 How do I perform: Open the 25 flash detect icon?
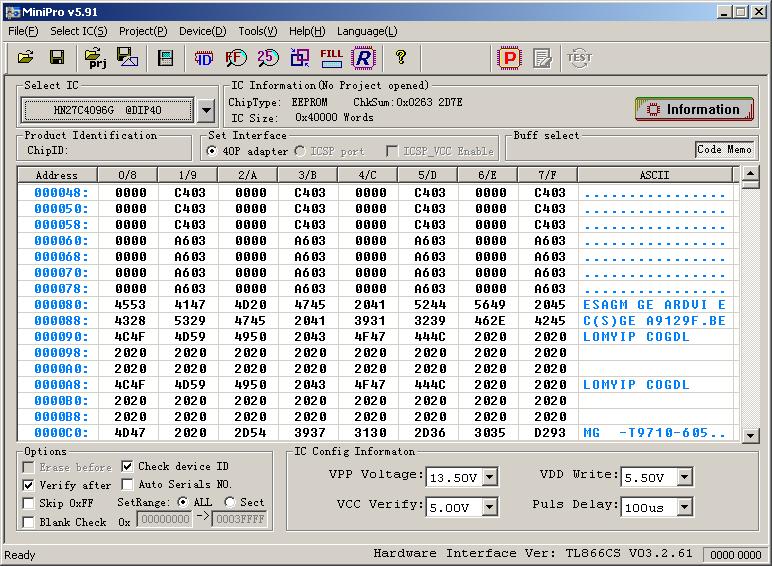pyautogui.click(x=267, y=58)
